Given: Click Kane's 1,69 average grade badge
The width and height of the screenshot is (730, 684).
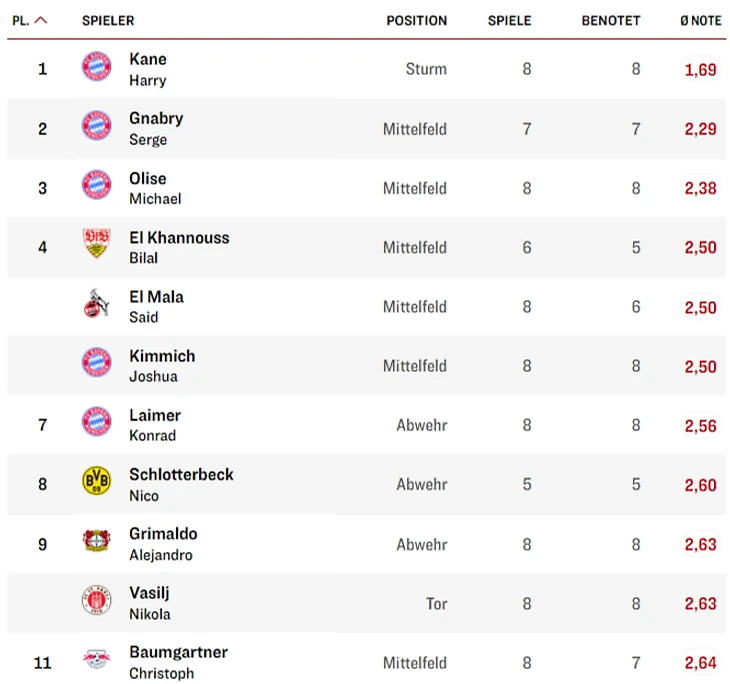Looking at the screenshot, I should tap(700, 70).
